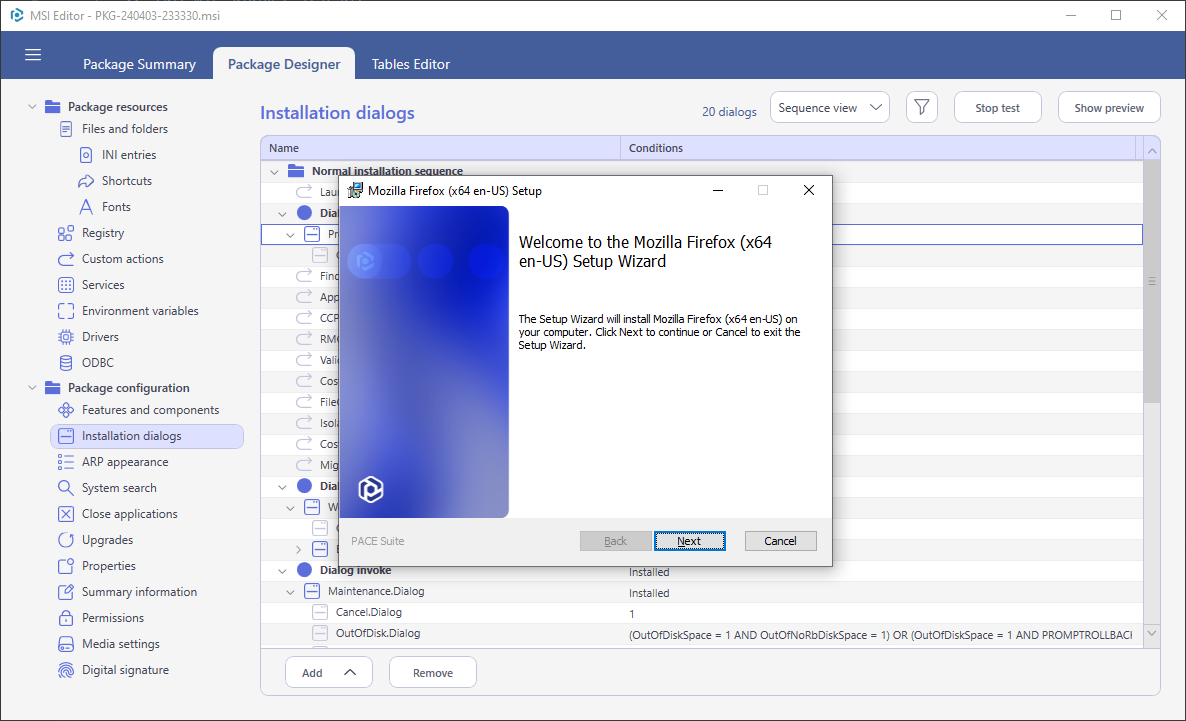
Task: Expand the collapsed dialog row above Dialog invoke
Action: pos(298,549)
